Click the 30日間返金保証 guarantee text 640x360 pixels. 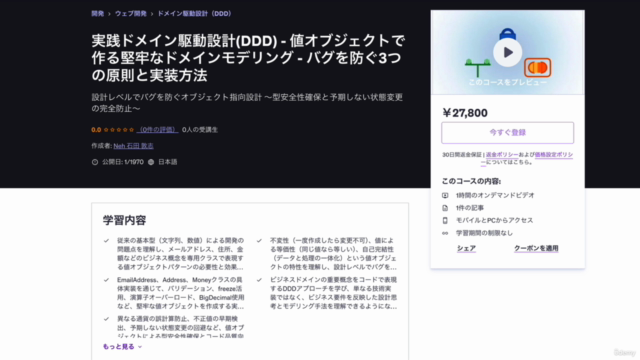coord(462,155)
